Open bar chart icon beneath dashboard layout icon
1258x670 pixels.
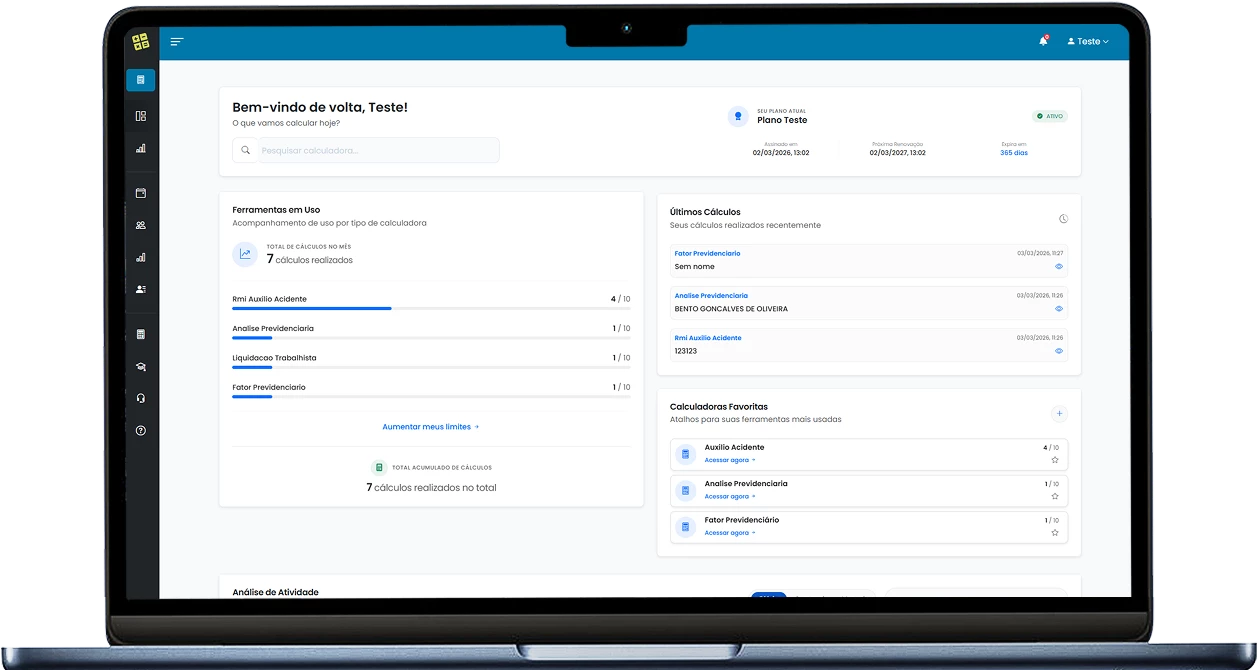(141, 148)
